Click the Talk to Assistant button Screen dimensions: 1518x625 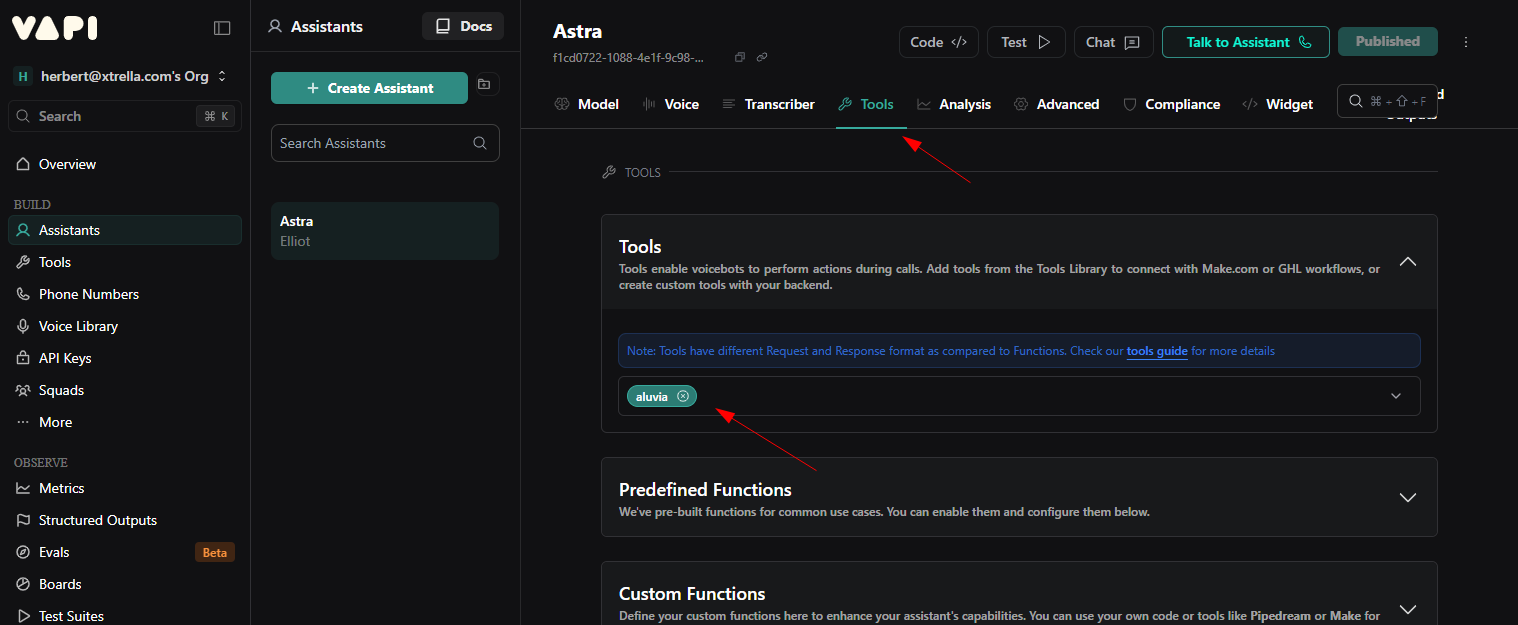(x=1245, y=42)
